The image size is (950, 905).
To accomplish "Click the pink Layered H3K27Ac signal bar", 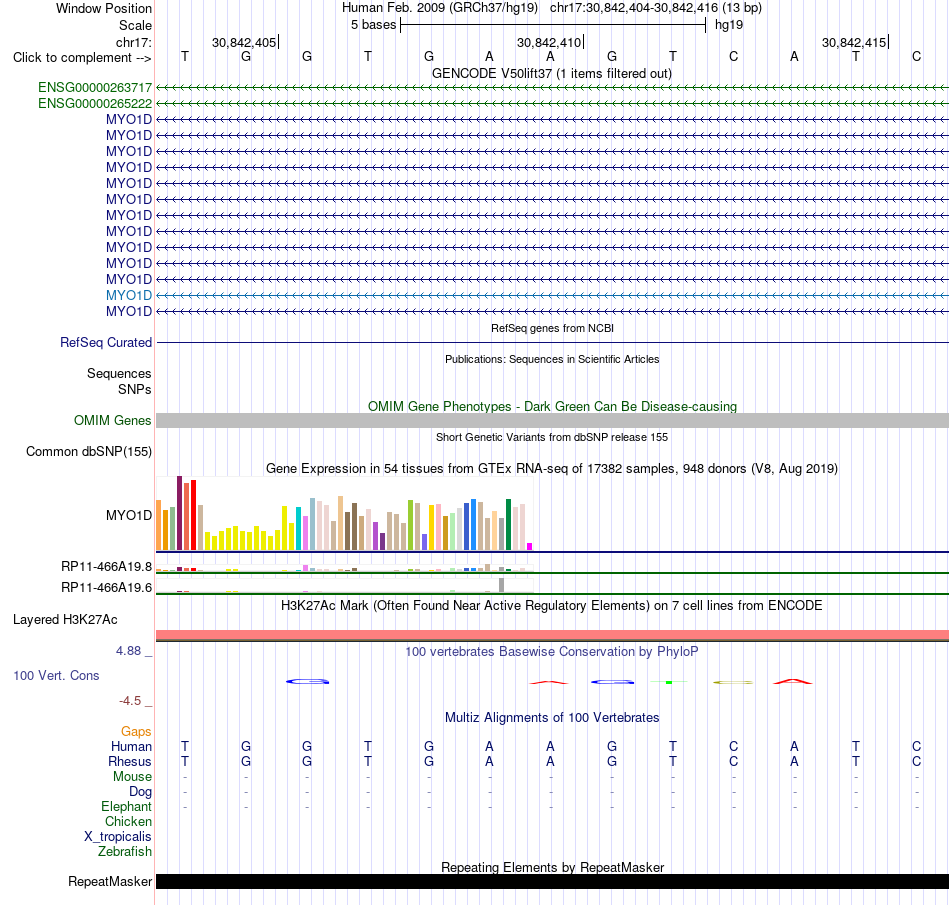I will pos(552,635).
